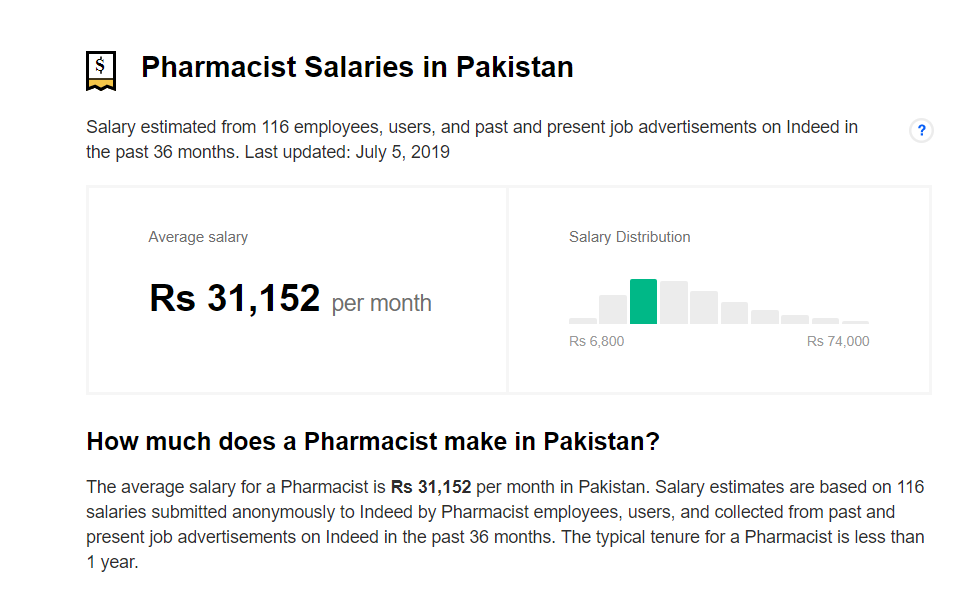Click the Salary Distribution label

coord(629,237)
